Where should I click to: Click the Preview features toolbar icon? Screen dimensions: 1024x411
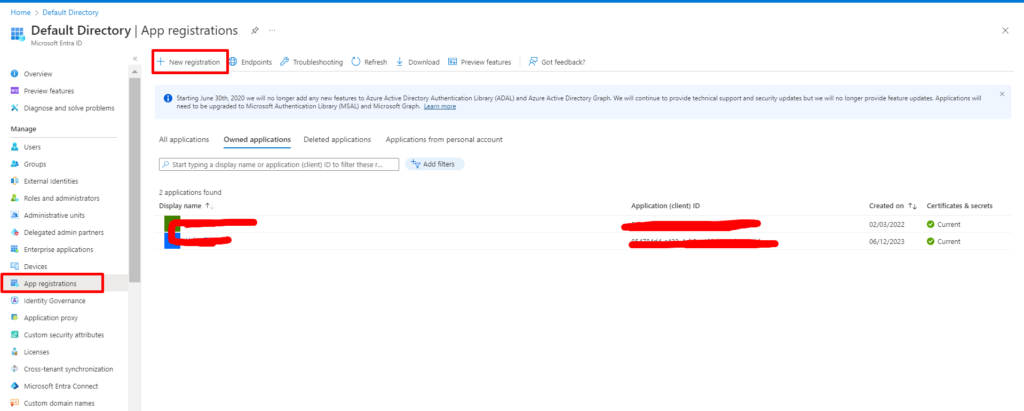pos(453,62)
